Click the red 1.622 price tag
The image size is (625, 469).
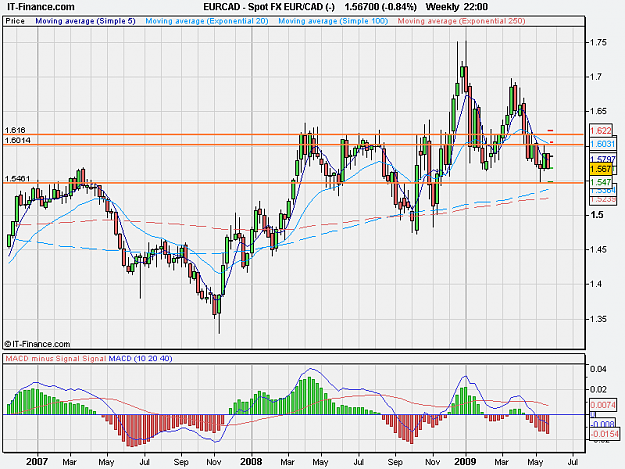click(601, 131)
